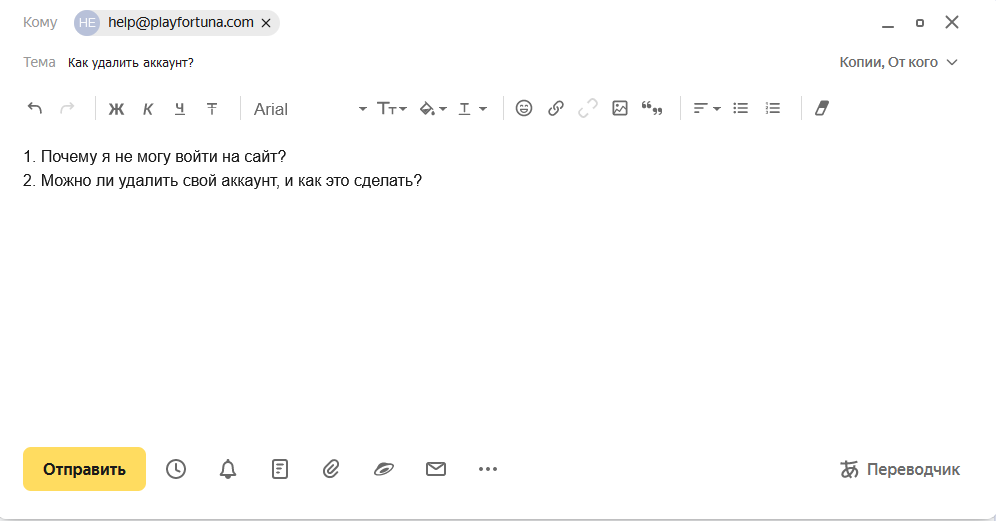The image size is (996, 521).
Task: Open the Arial font dropdown
Action: tap(310, 109)
